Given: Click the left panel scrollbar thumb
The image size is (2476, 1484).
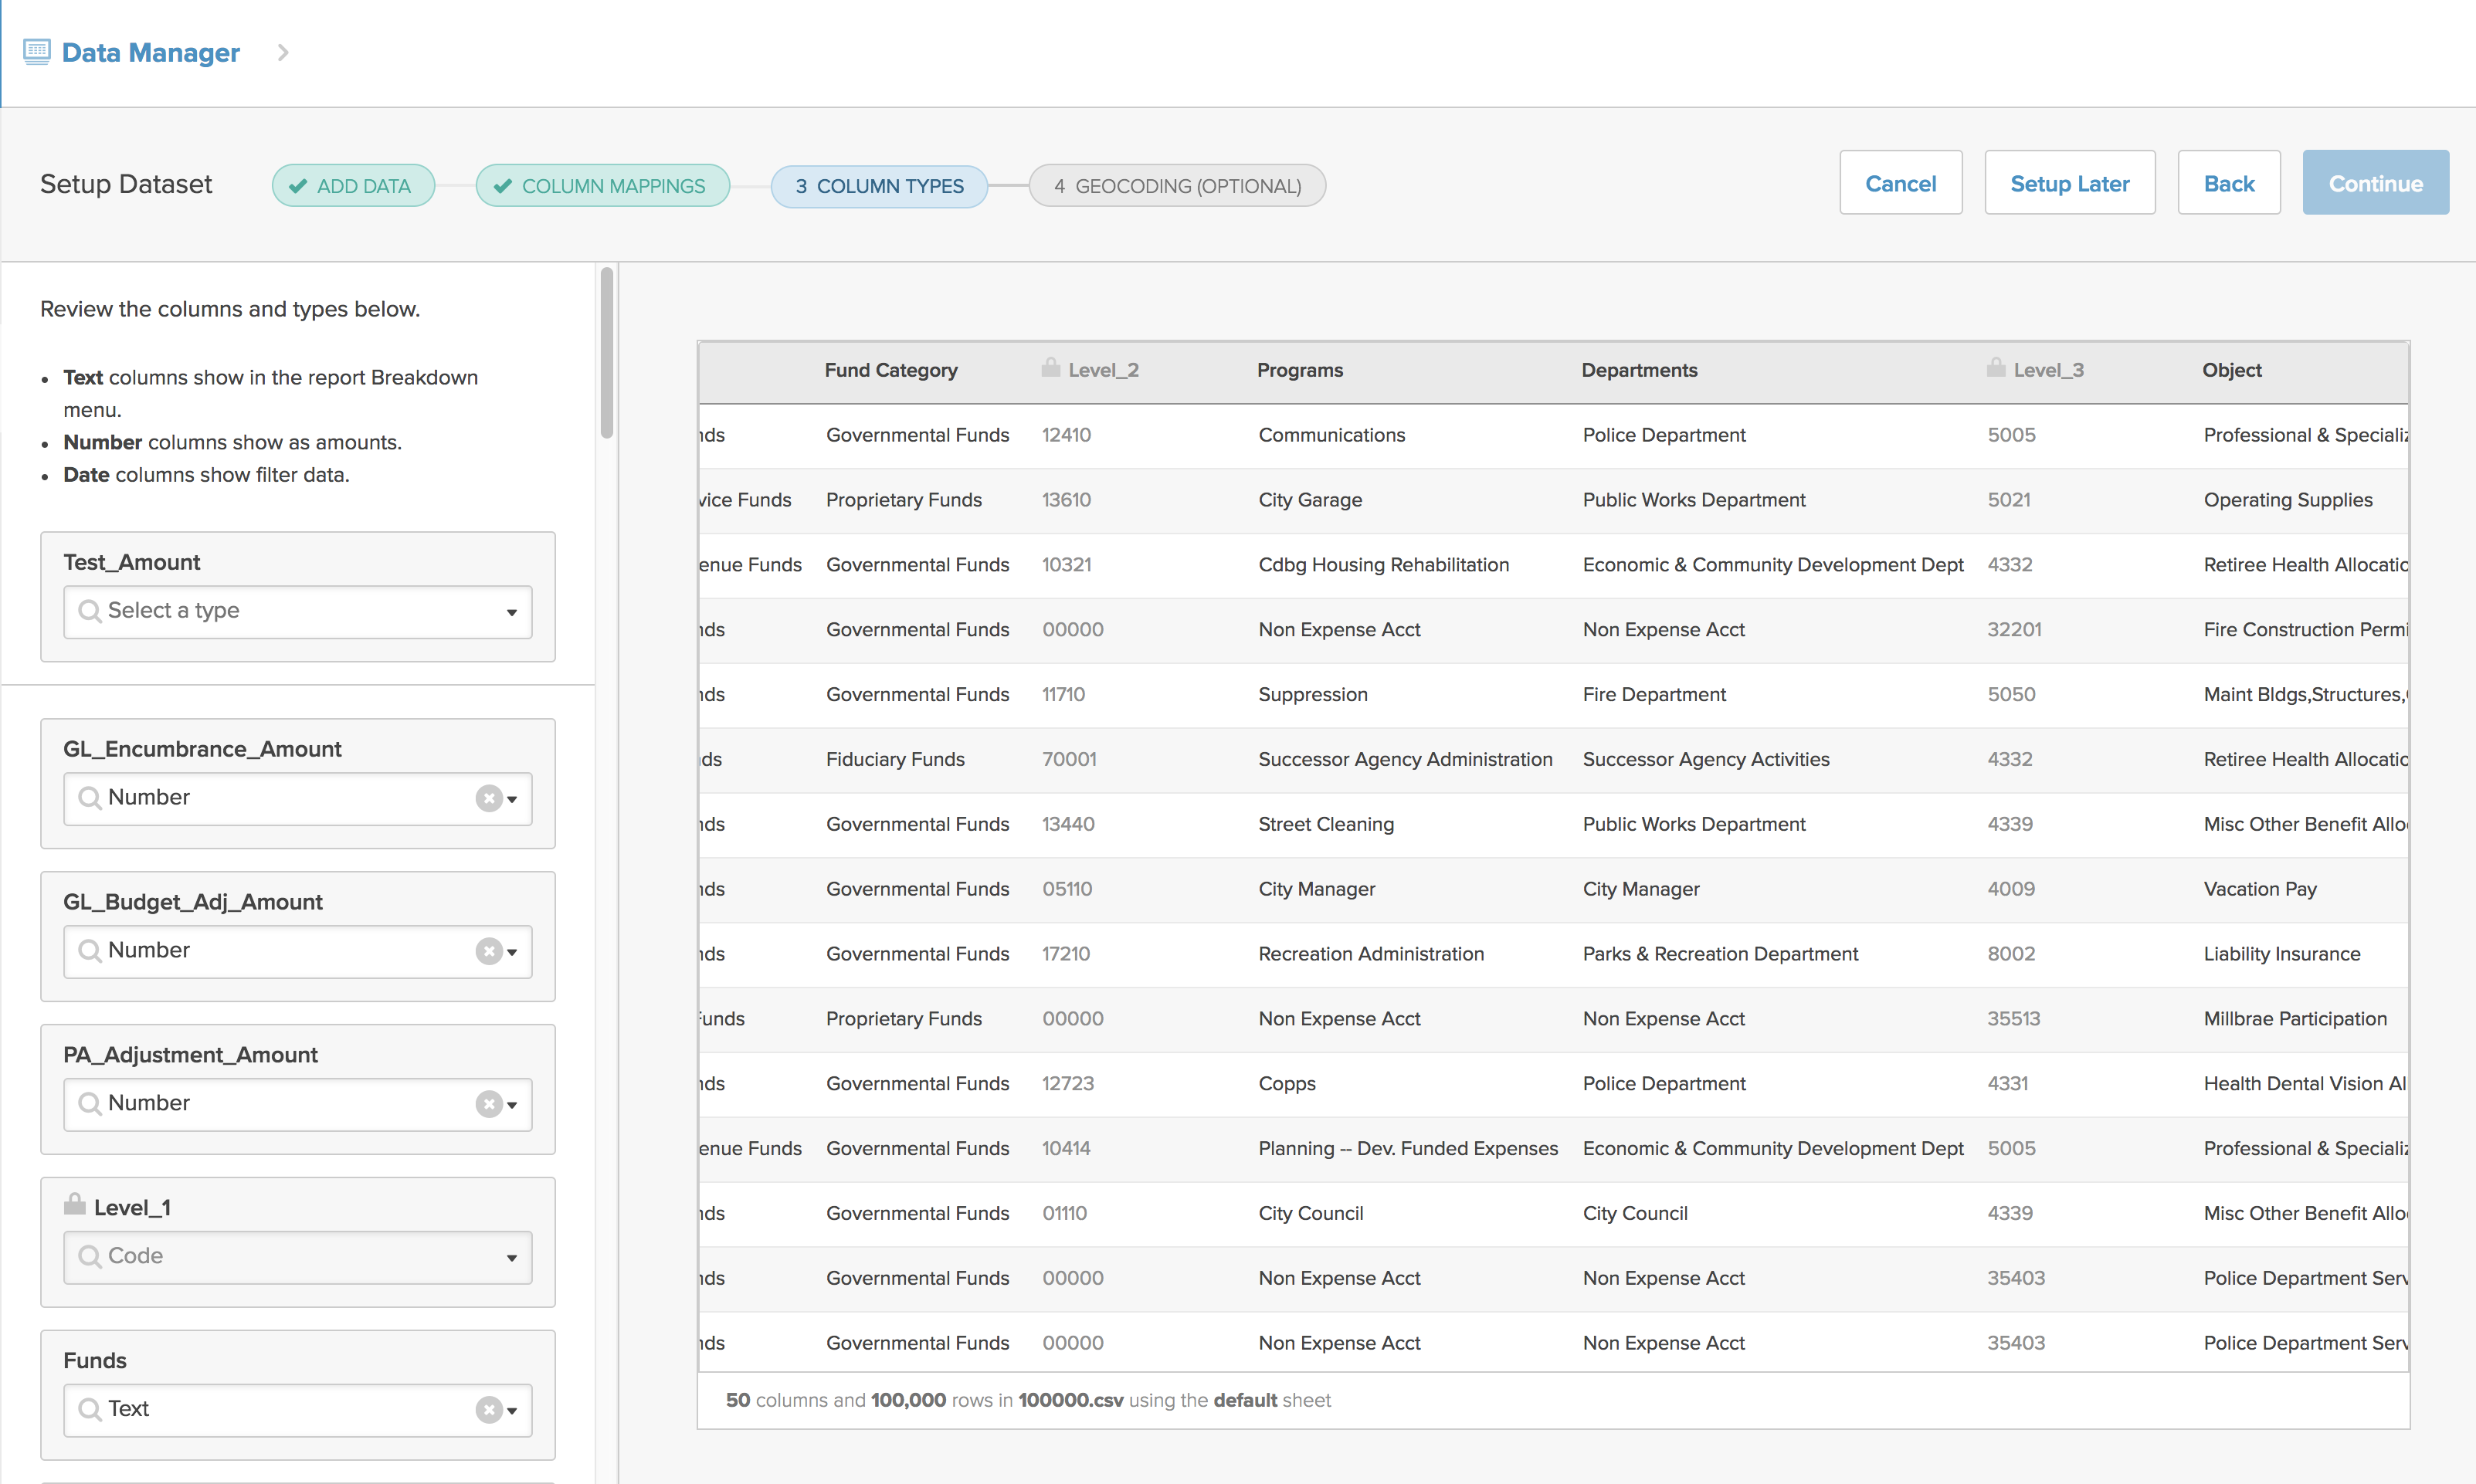Looking at the screenshot, I should [x=607, y=352].
